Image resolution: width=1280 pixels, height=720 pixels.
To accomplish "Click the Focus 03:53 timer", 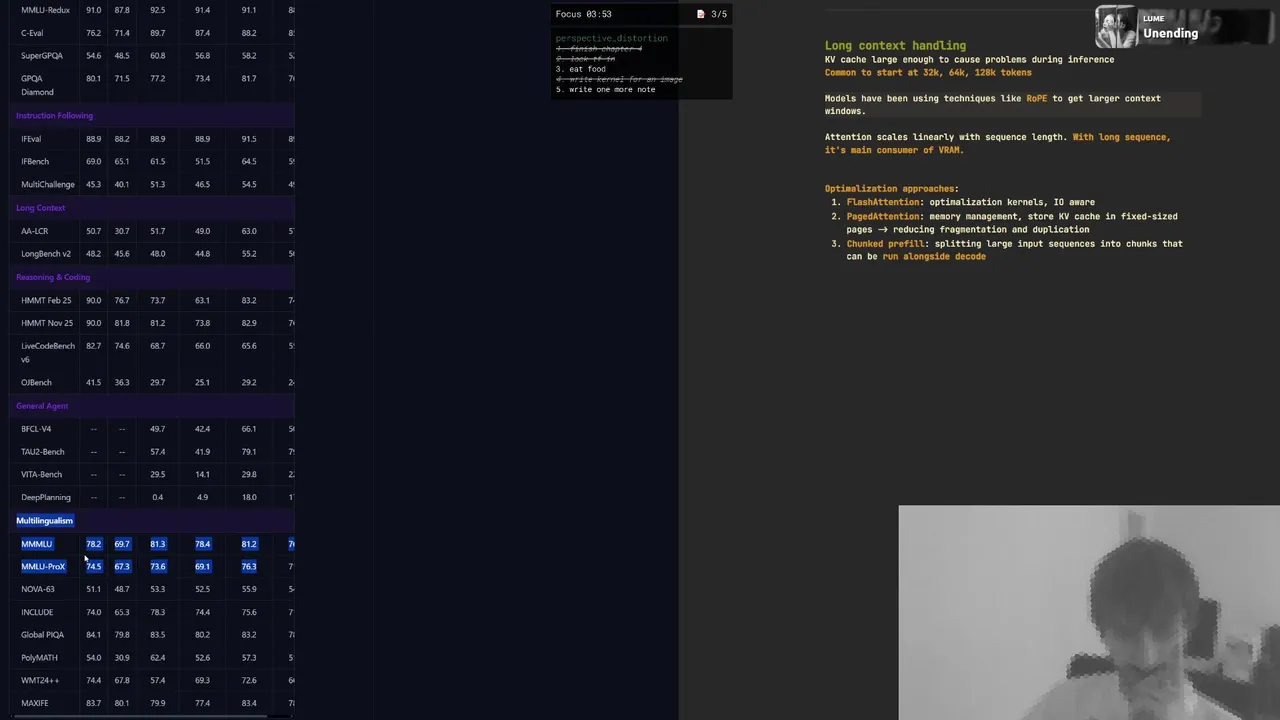I will pos(583,14).
